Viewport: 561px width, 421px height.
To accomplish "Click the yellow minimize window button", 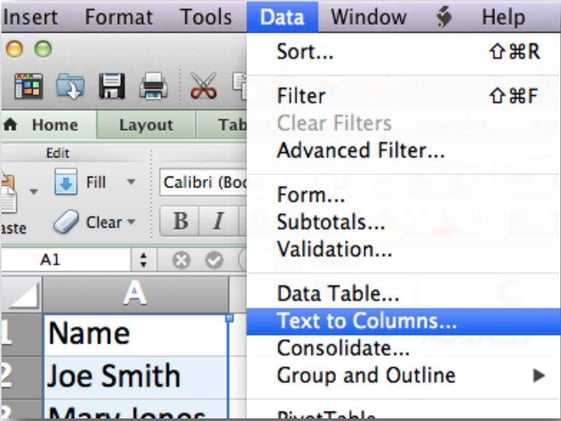I will 15,49.
